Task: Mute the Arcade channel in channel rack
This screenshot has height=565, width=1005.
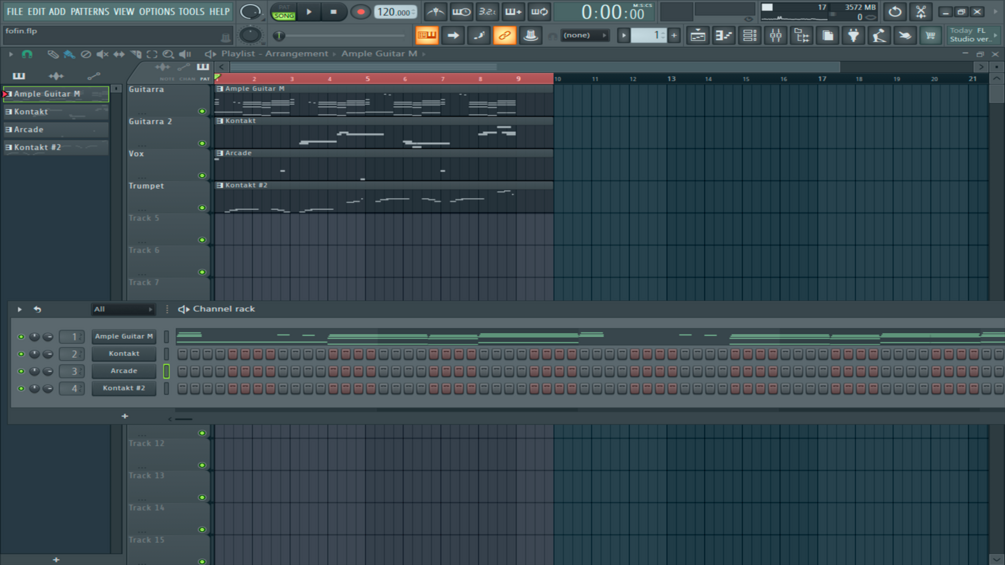Action: tap(21, 371)
